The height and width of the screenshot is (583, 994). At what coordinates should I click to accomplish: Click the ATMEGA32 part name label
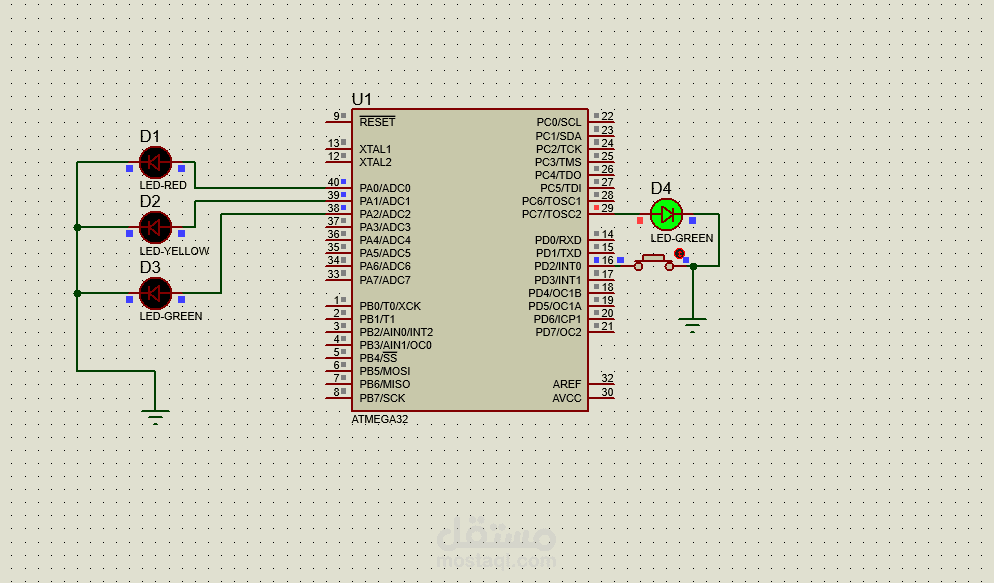tap(380, 420)
